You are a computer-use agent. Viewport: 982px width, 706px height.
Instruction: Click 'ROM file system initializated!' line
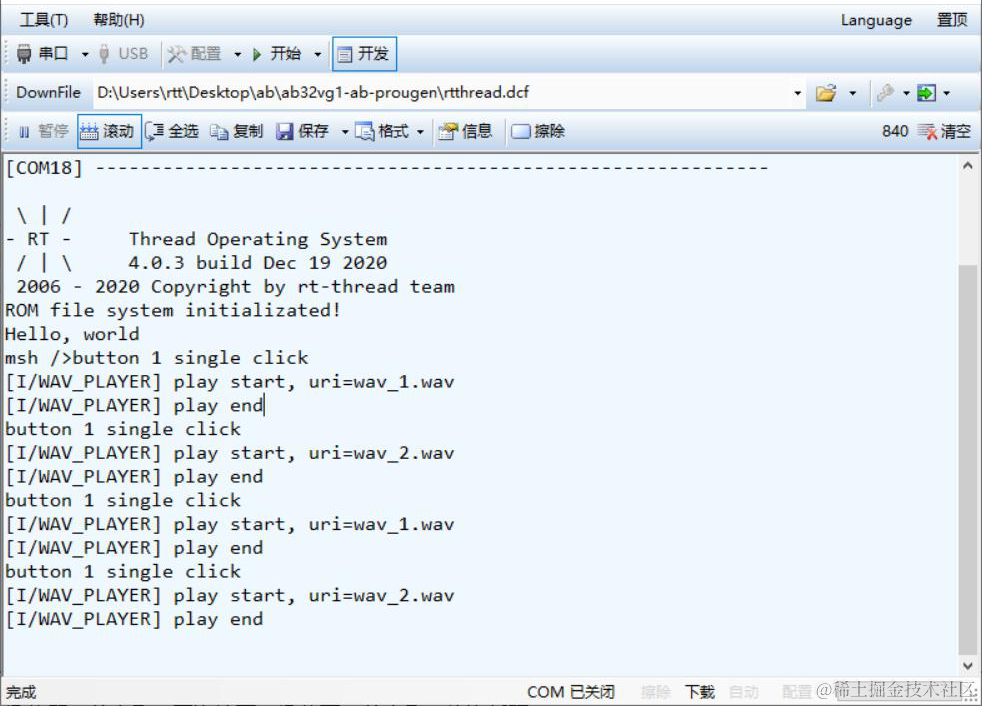tap(173, 311)
